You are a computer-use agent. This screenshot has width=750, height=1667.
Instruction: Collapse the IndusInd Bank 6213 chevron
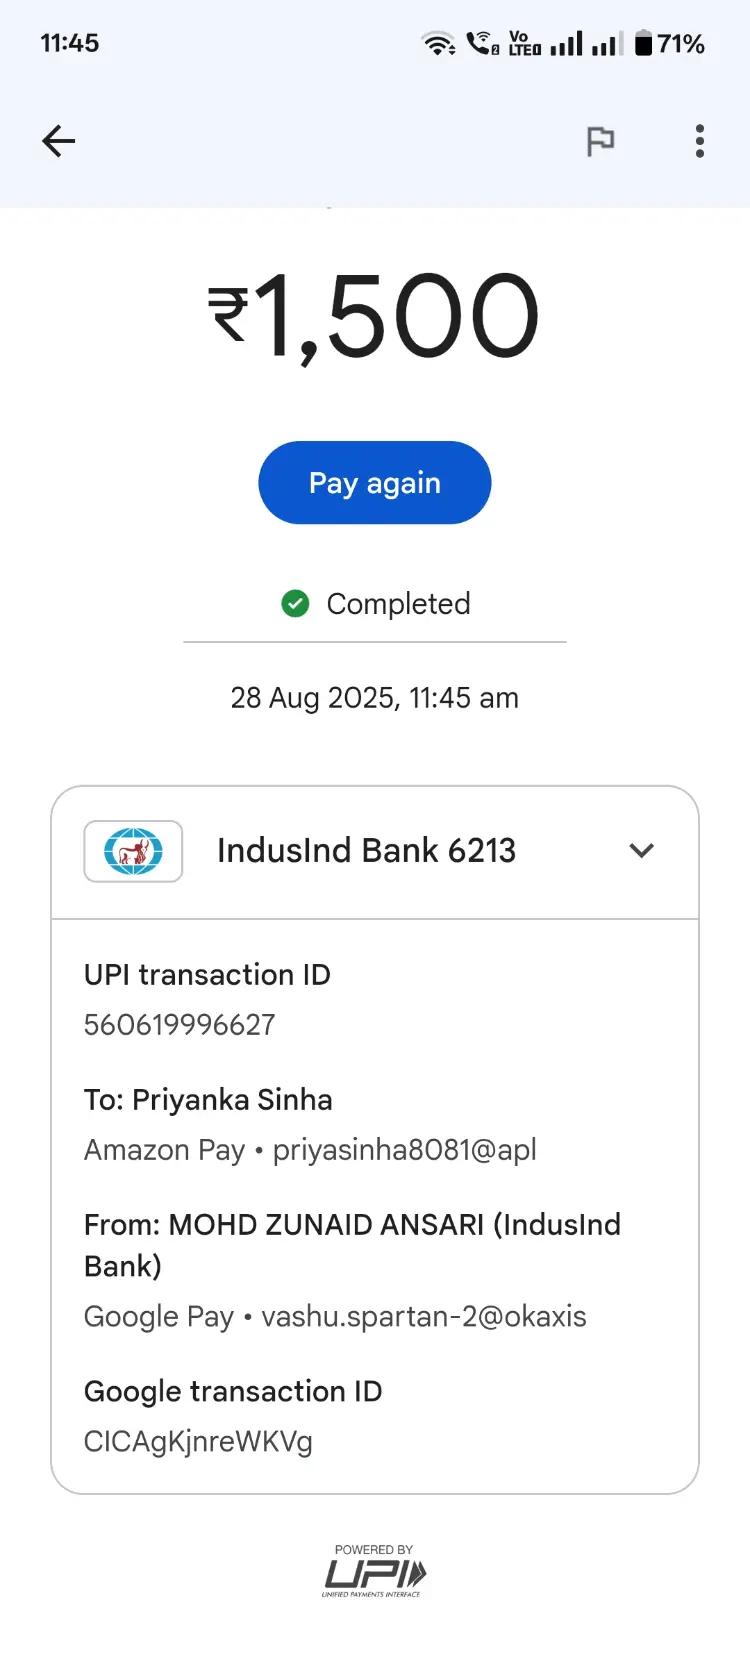(641, 851)
